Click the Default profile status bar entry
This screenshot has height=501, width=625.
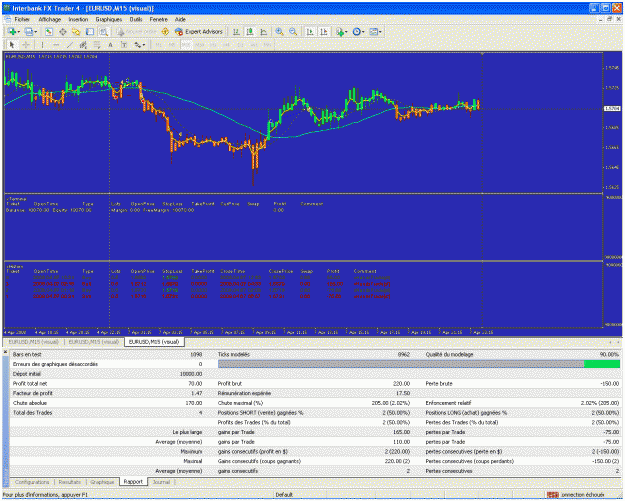284,495
